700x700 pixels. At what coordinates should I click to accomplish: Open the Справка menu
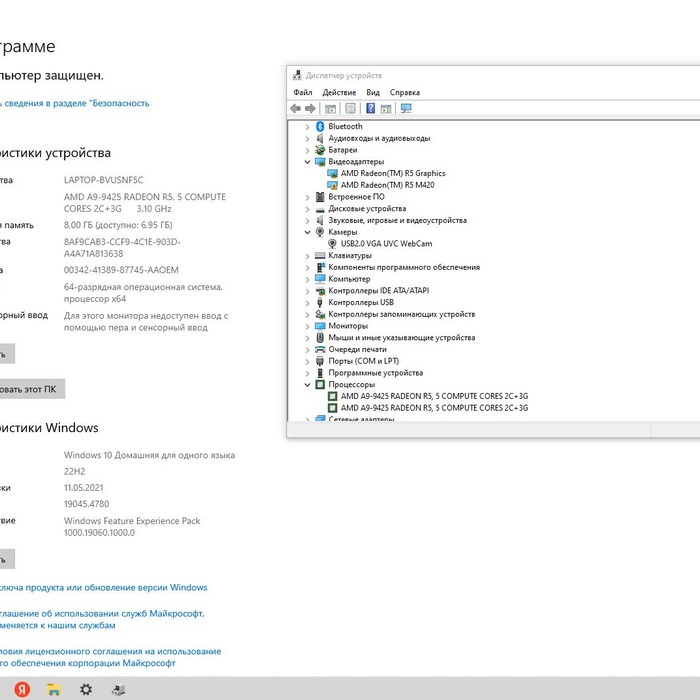pyautogui.click(x=404, y=92)
